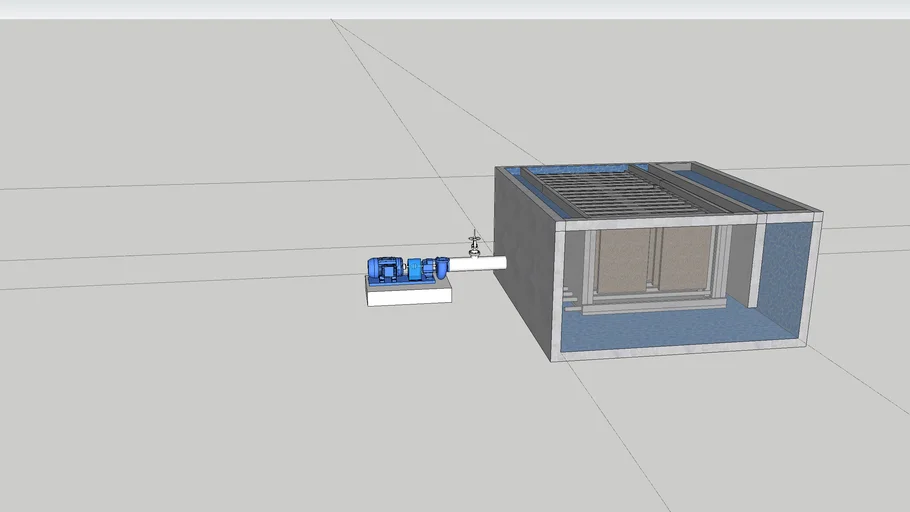The height and width of the screenshot is (512, 910).
Task: Click the light gray strip at window top
Action: [x=455, y=9]
